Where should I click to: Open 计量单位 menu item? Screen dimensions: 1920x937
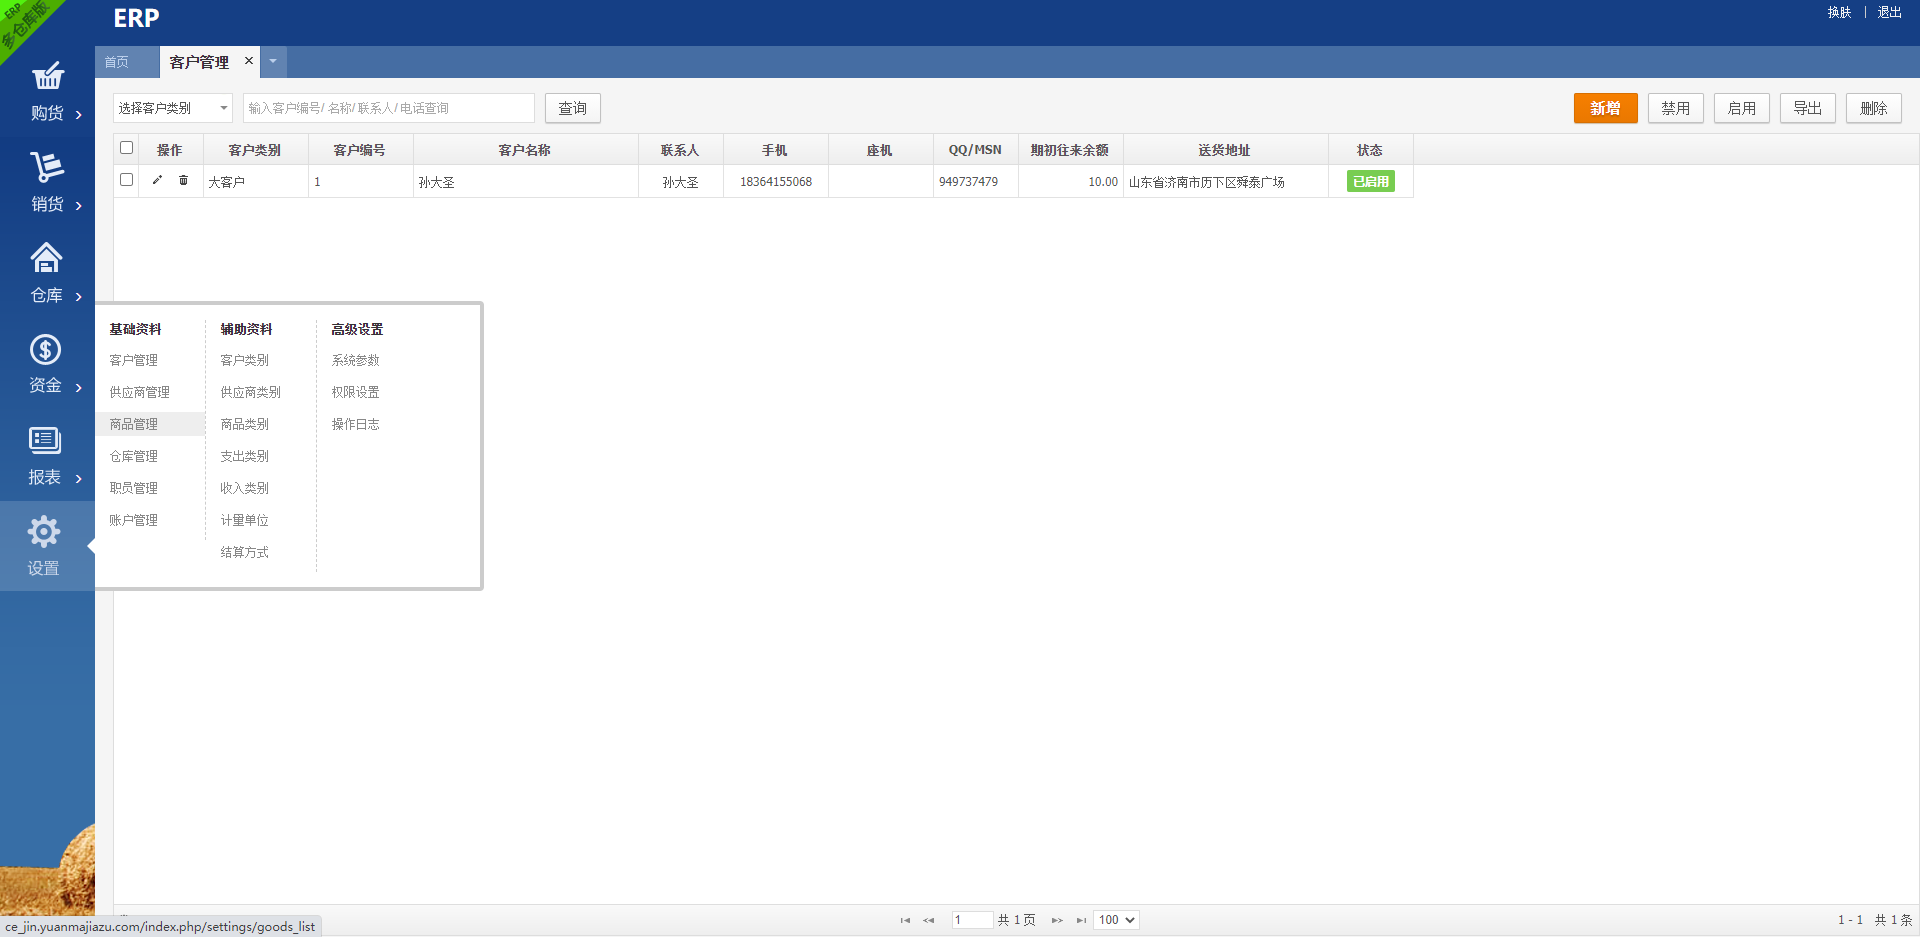point(245,520)
